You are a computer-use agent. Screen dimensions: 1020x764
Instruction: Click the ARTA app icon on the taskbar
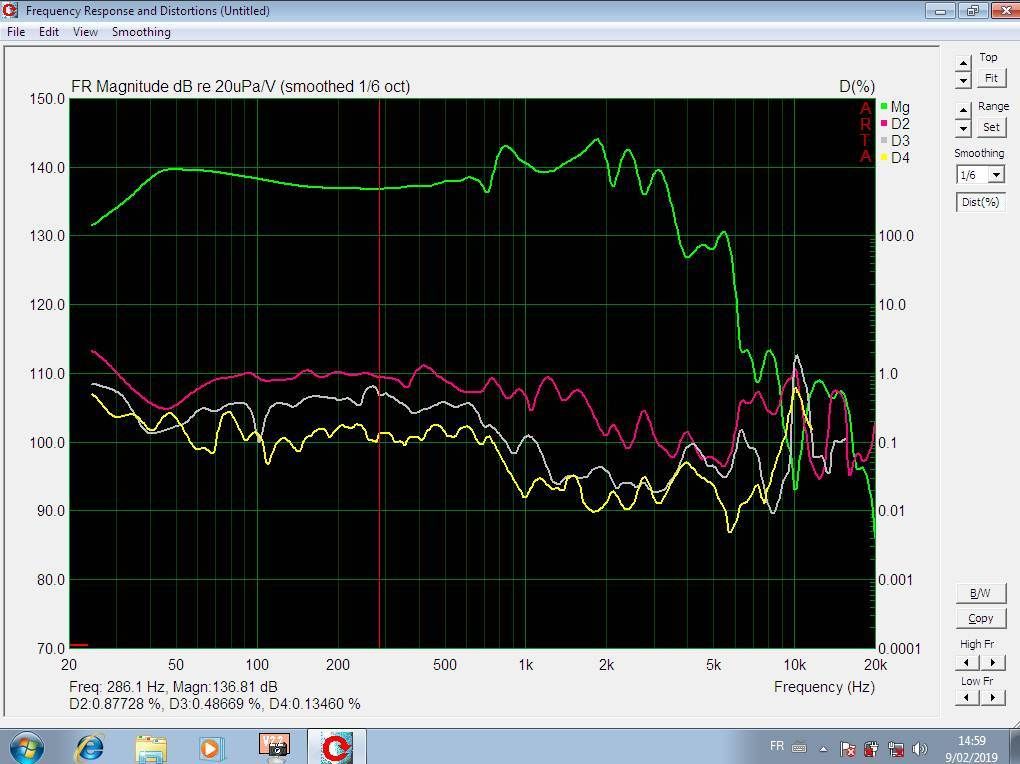click(336, 748)
